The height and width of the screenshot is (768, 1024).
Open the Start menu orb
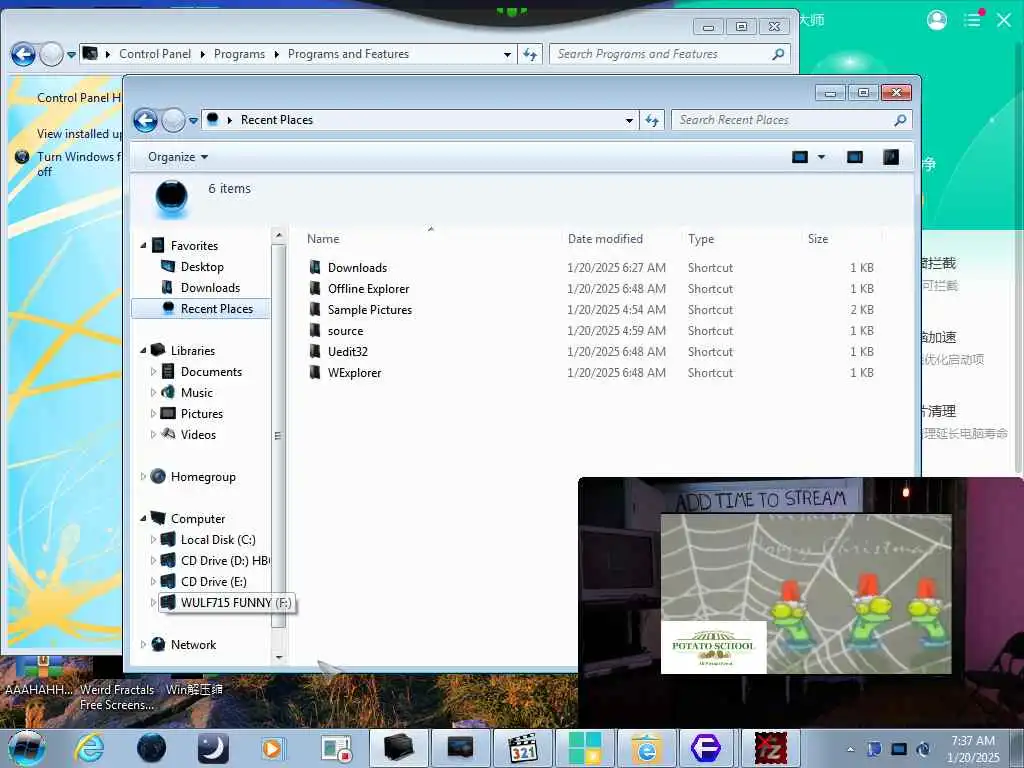click(x=27, y=748)
